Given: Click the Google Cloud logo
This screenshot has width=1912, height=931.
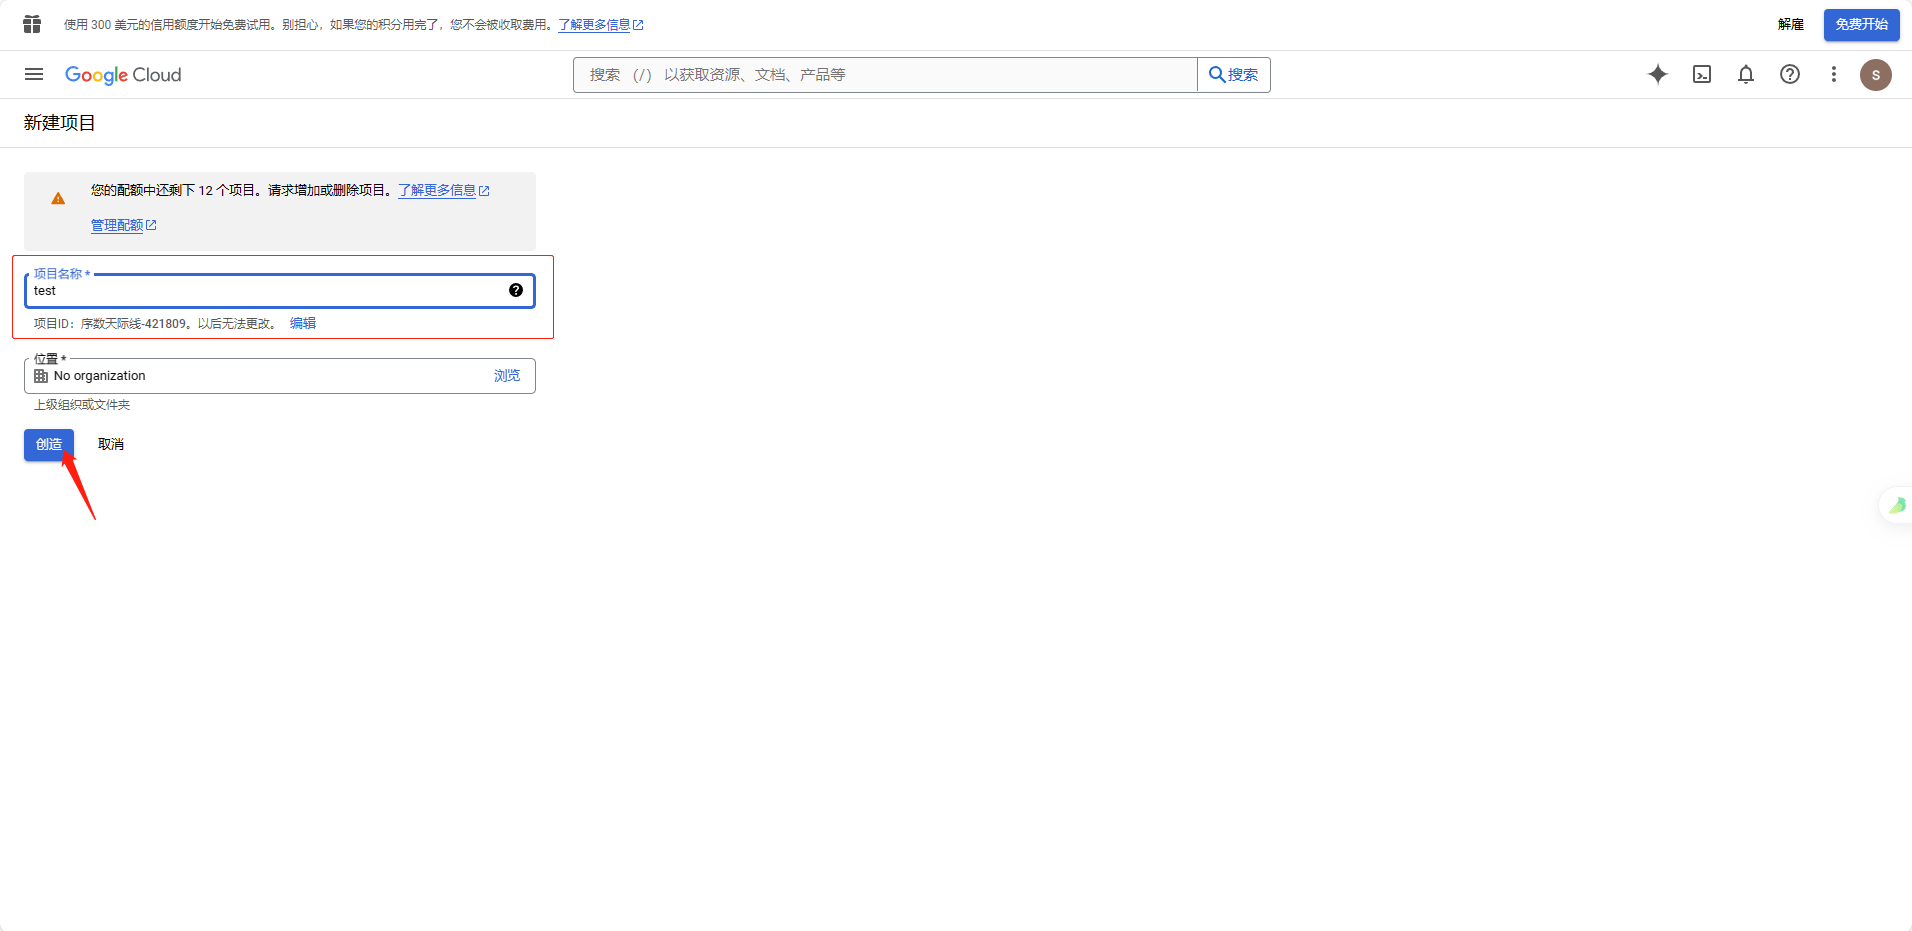Looking at the screenshot, I should coord(123,75).
